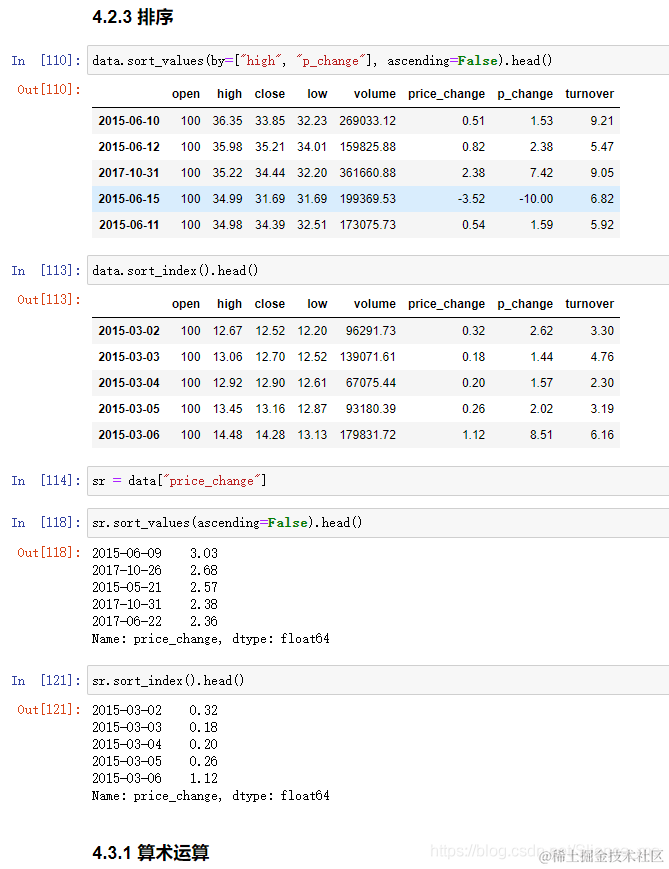Click the price_change value -3.52
The height and width of the screenshot is (869, 669).
[471, 199]
